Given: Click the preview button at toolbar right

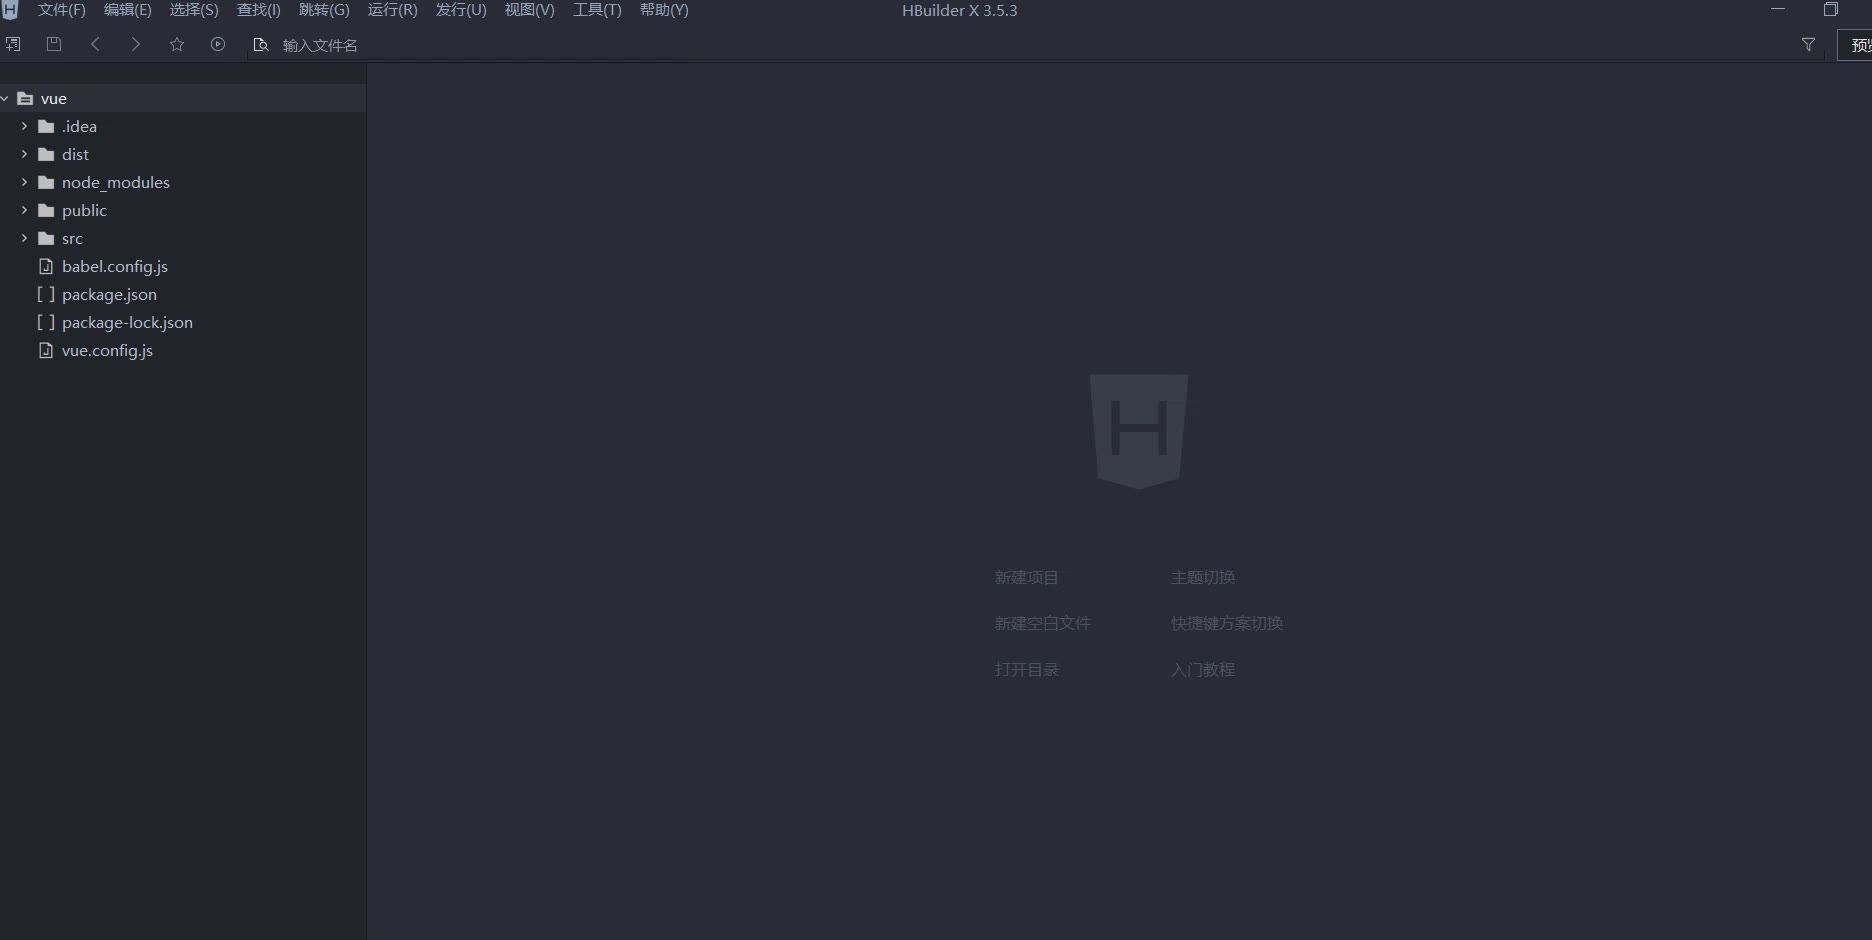Looking at the screenshot, I should coord(1855,45).
